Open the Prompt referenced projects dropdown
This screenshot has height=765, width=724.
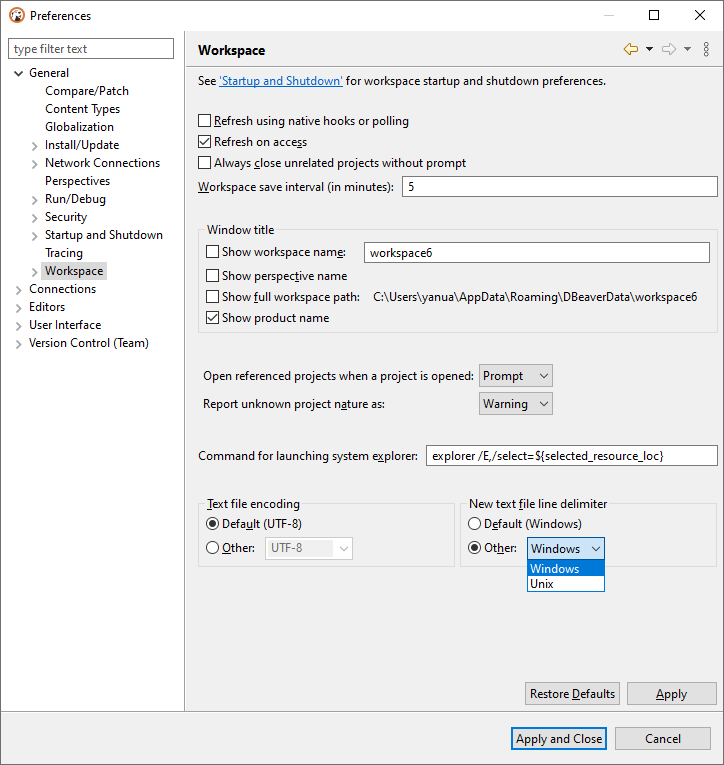click(x=516, y=376)
